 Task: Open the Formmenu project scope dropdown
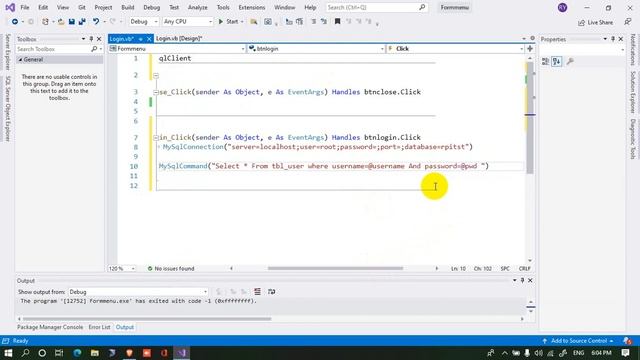(177, 49)
